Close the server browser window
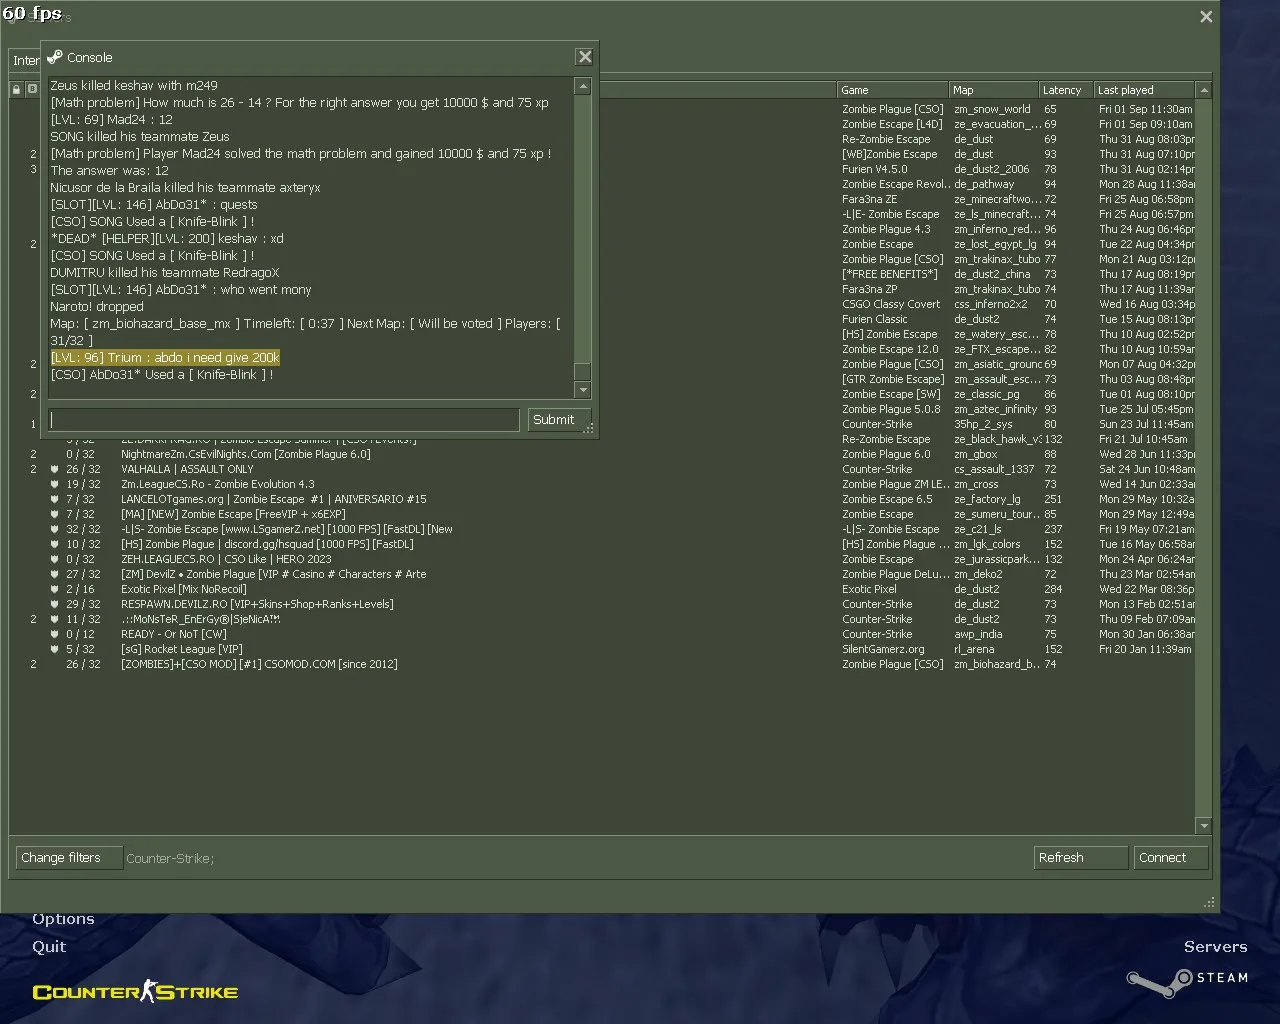Viewport: 1280px width, 1024px height. pos(1206,16)
